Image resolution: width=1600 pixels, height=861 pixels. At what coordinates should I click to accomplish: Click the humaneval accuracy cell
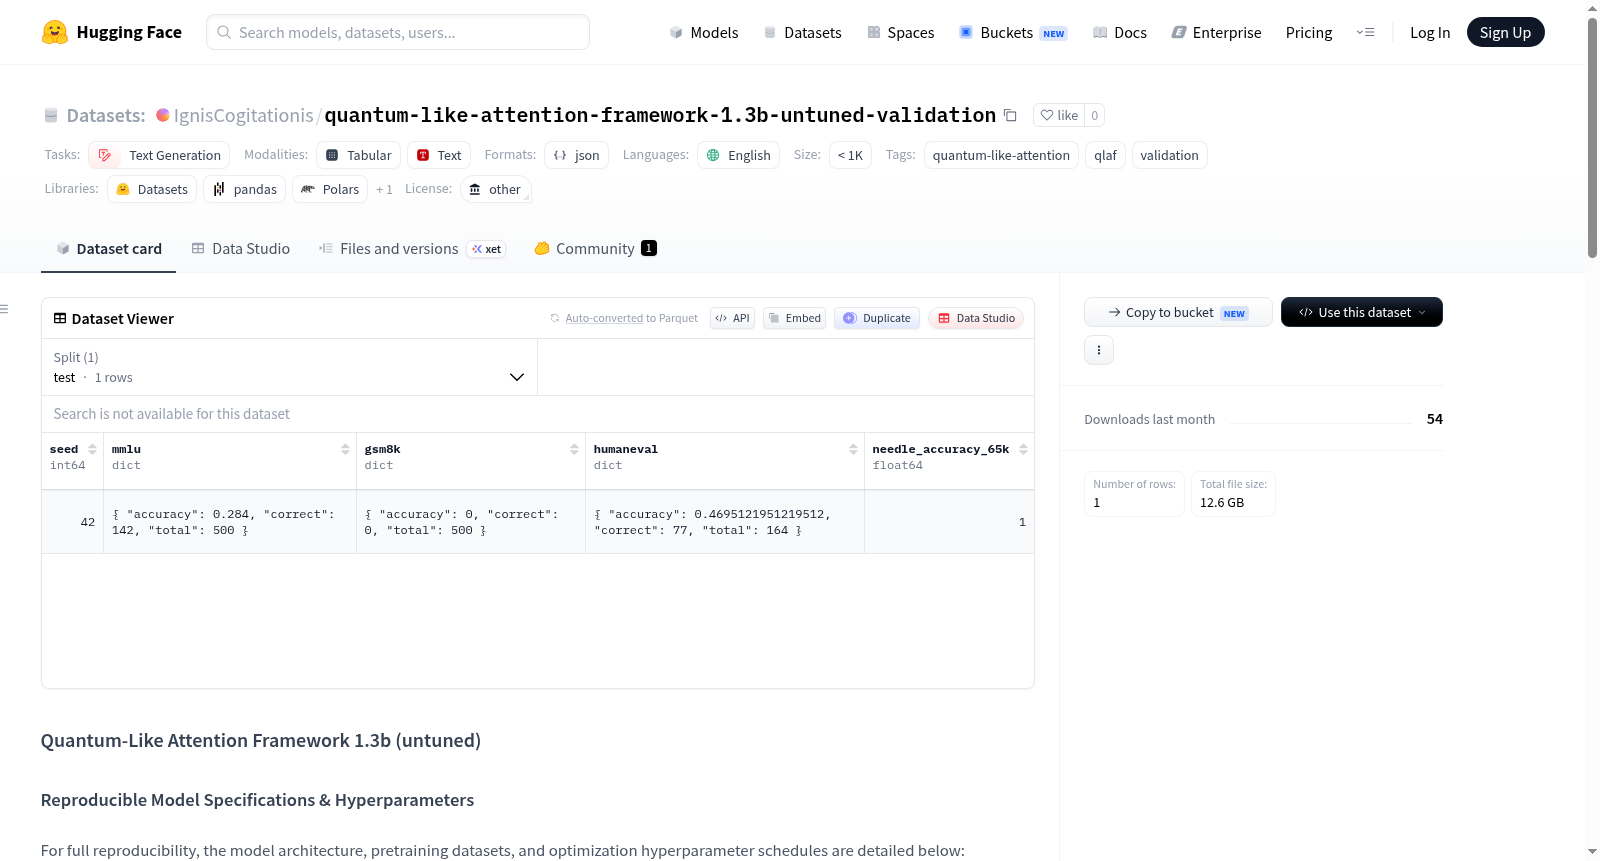point(725,522)
